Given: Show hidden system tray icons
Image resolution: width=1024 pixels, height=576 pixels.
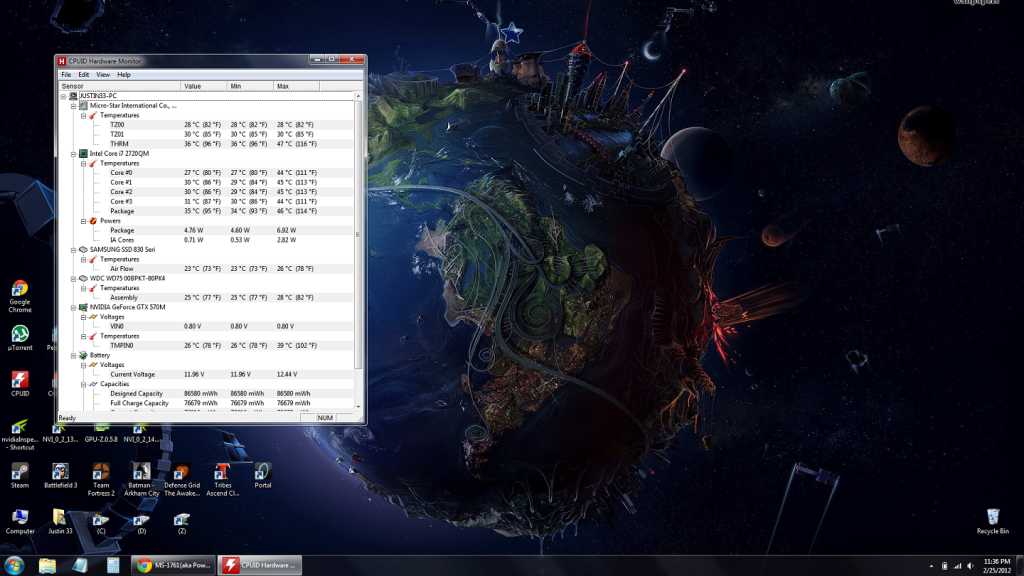Looking at the screenshot, I should click(931, 566).
